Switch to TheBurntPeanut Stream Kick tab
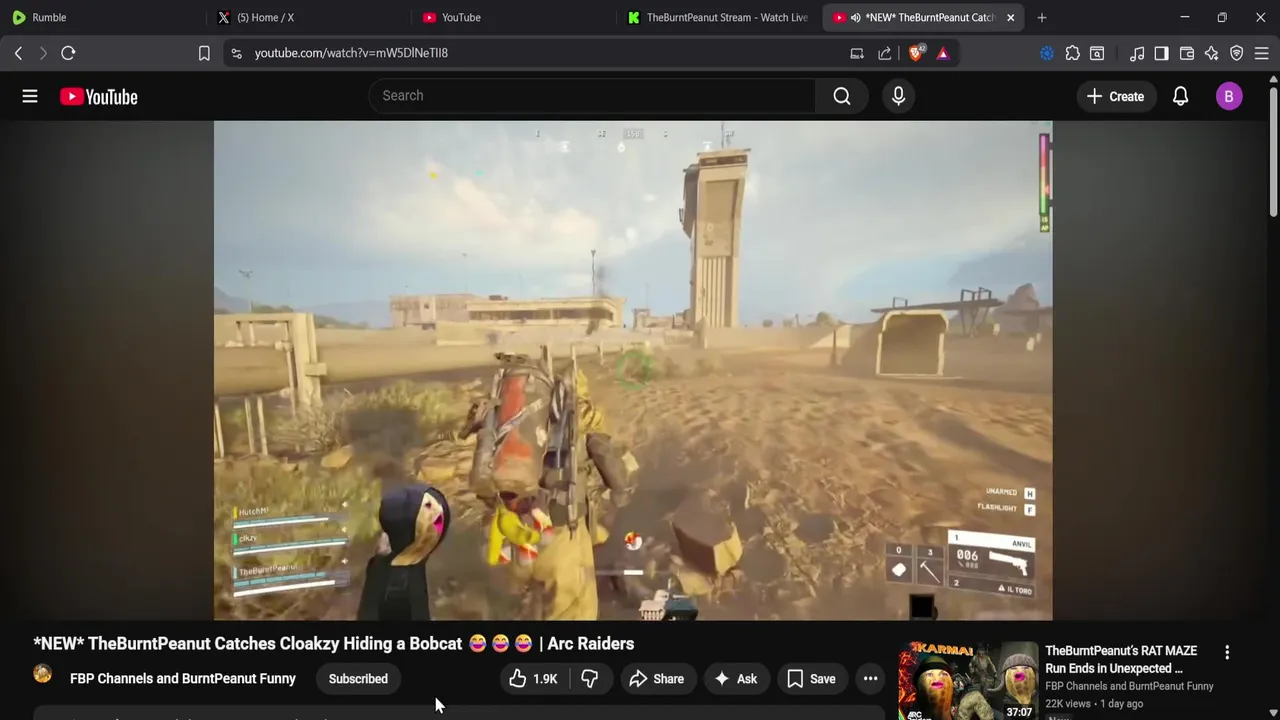 [x=717, y=17]
